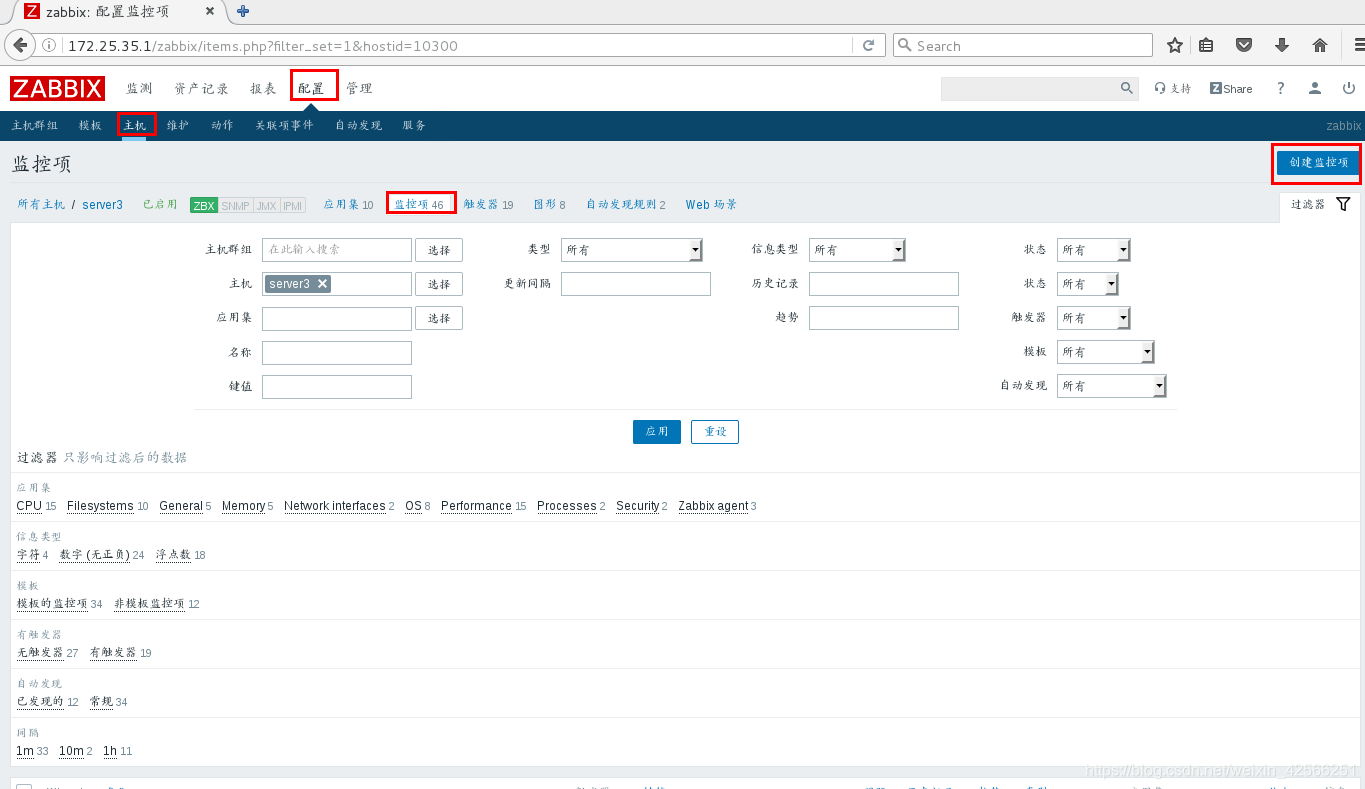Click the JMX availability badge
Viewport: 1365px width, 789px height.
click(266, 205)
